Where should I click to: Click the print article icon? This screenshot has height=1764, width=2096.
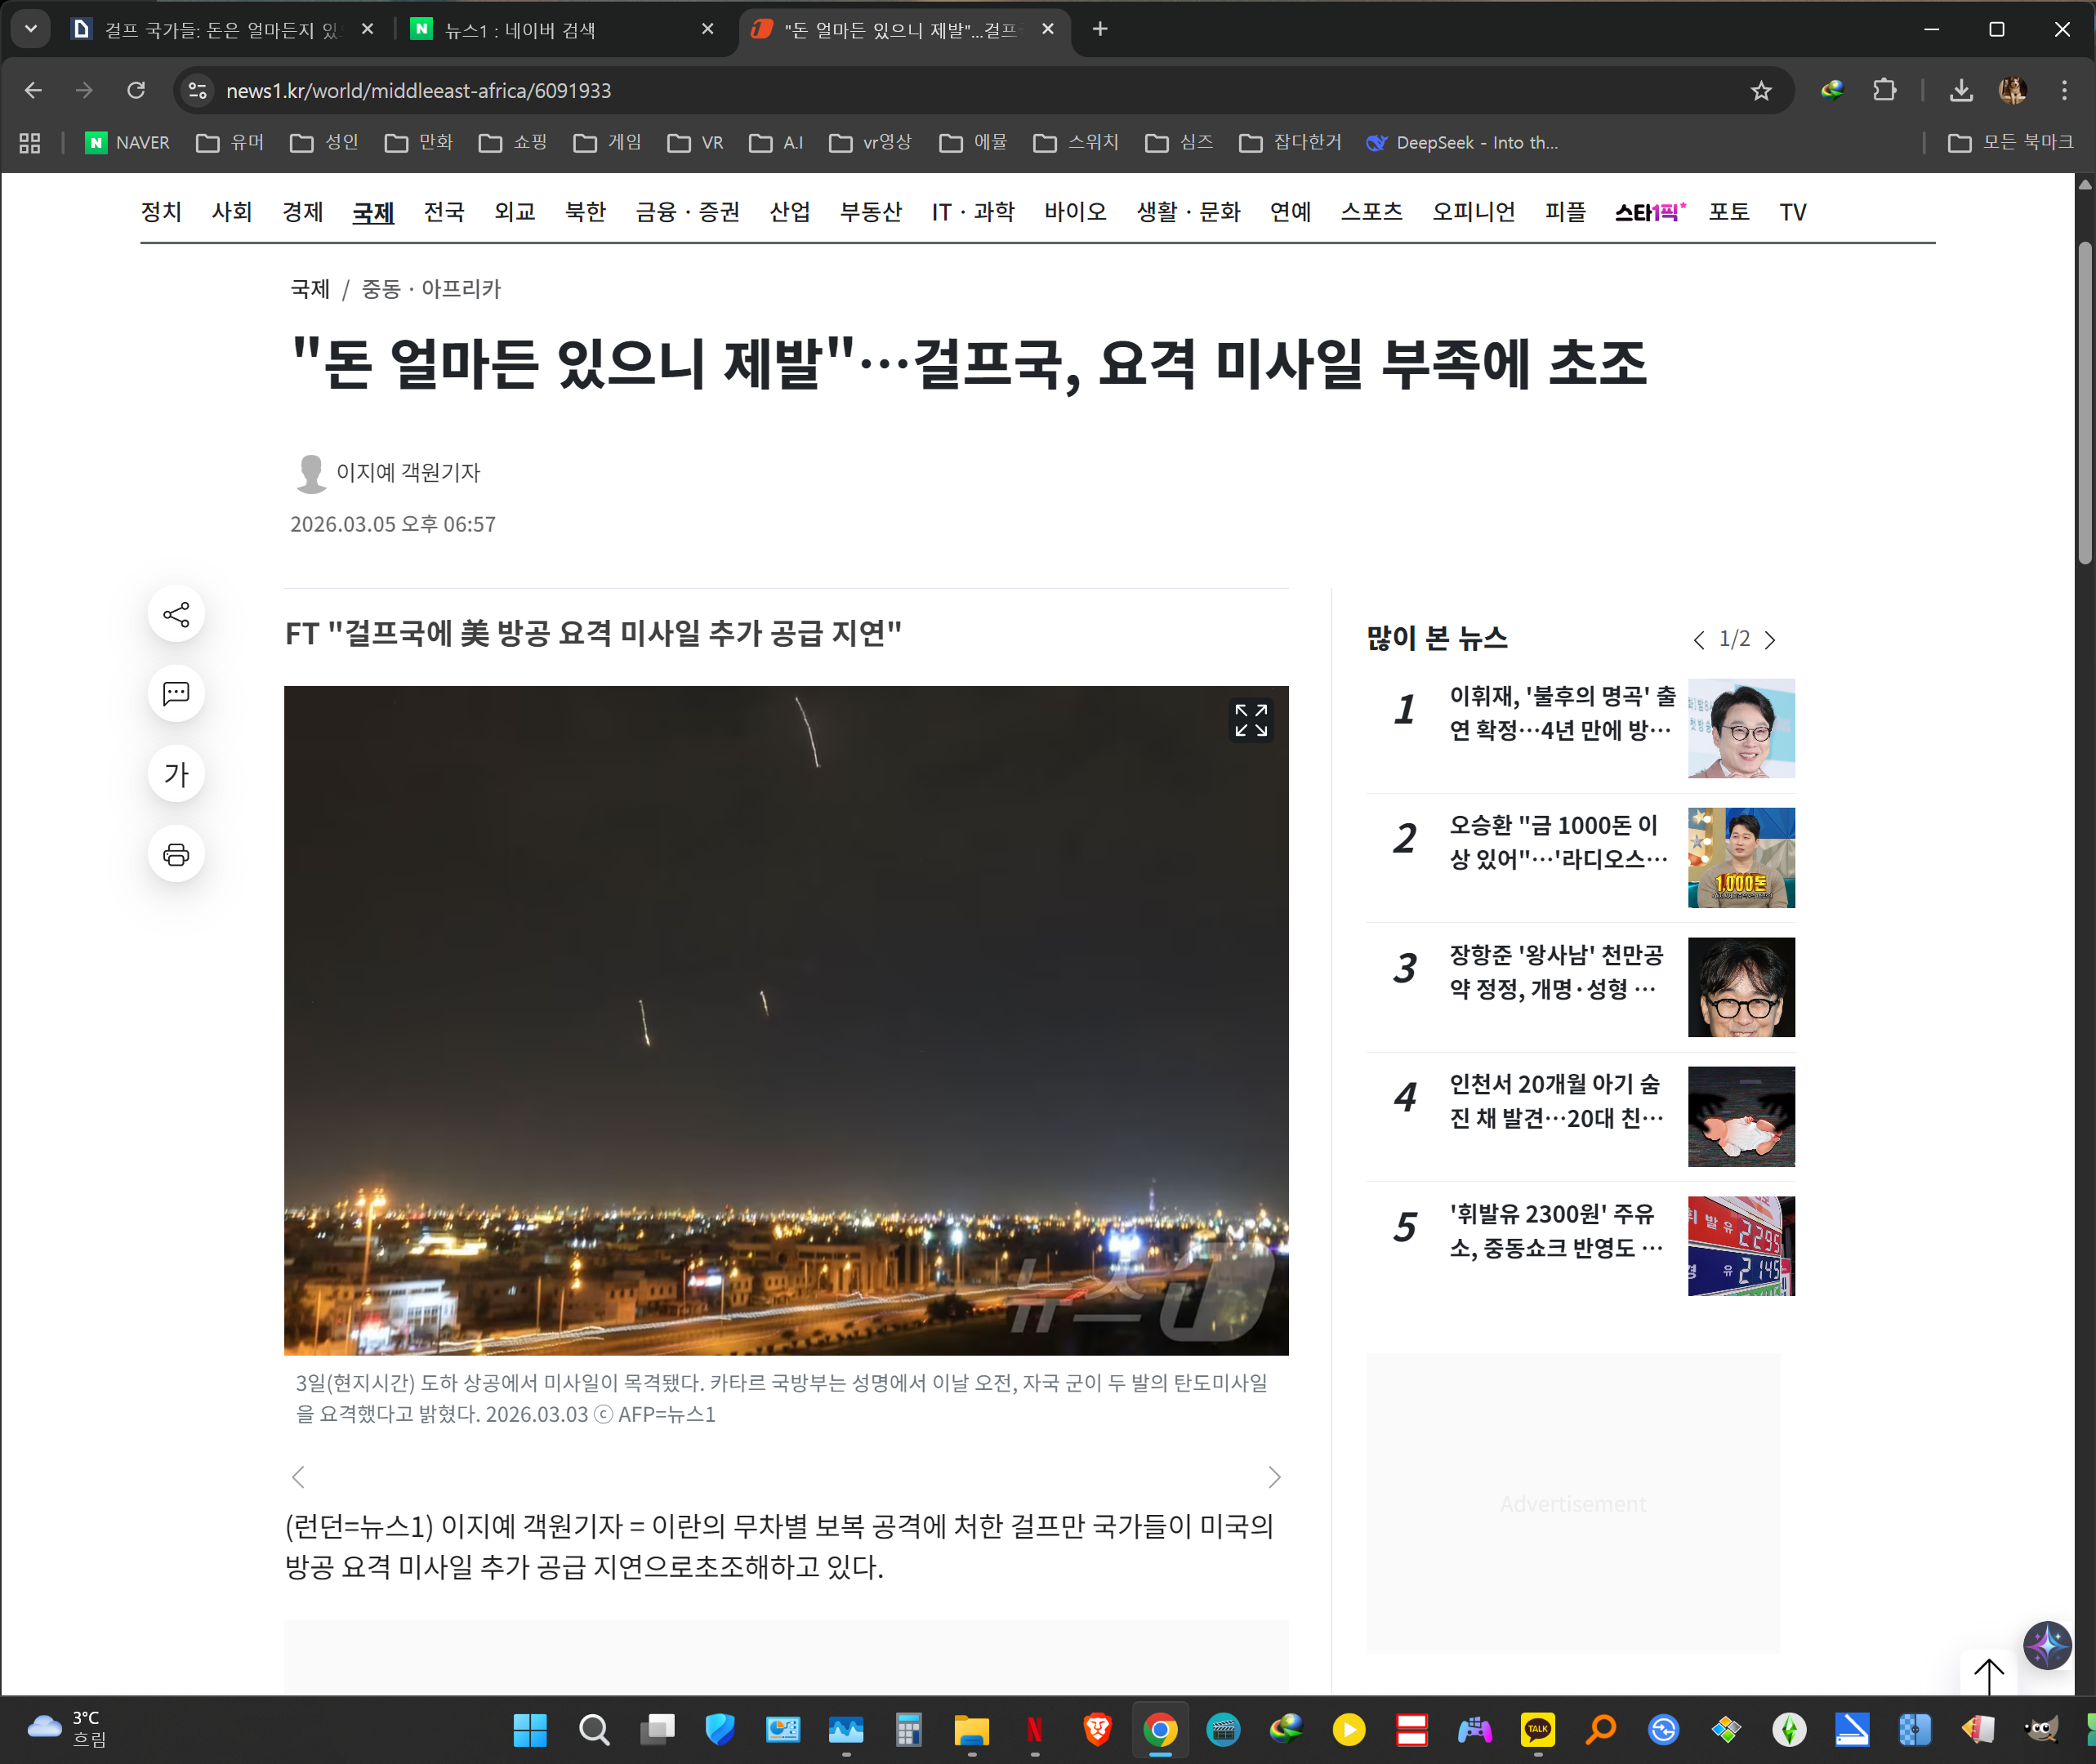[x=176, y=855]
